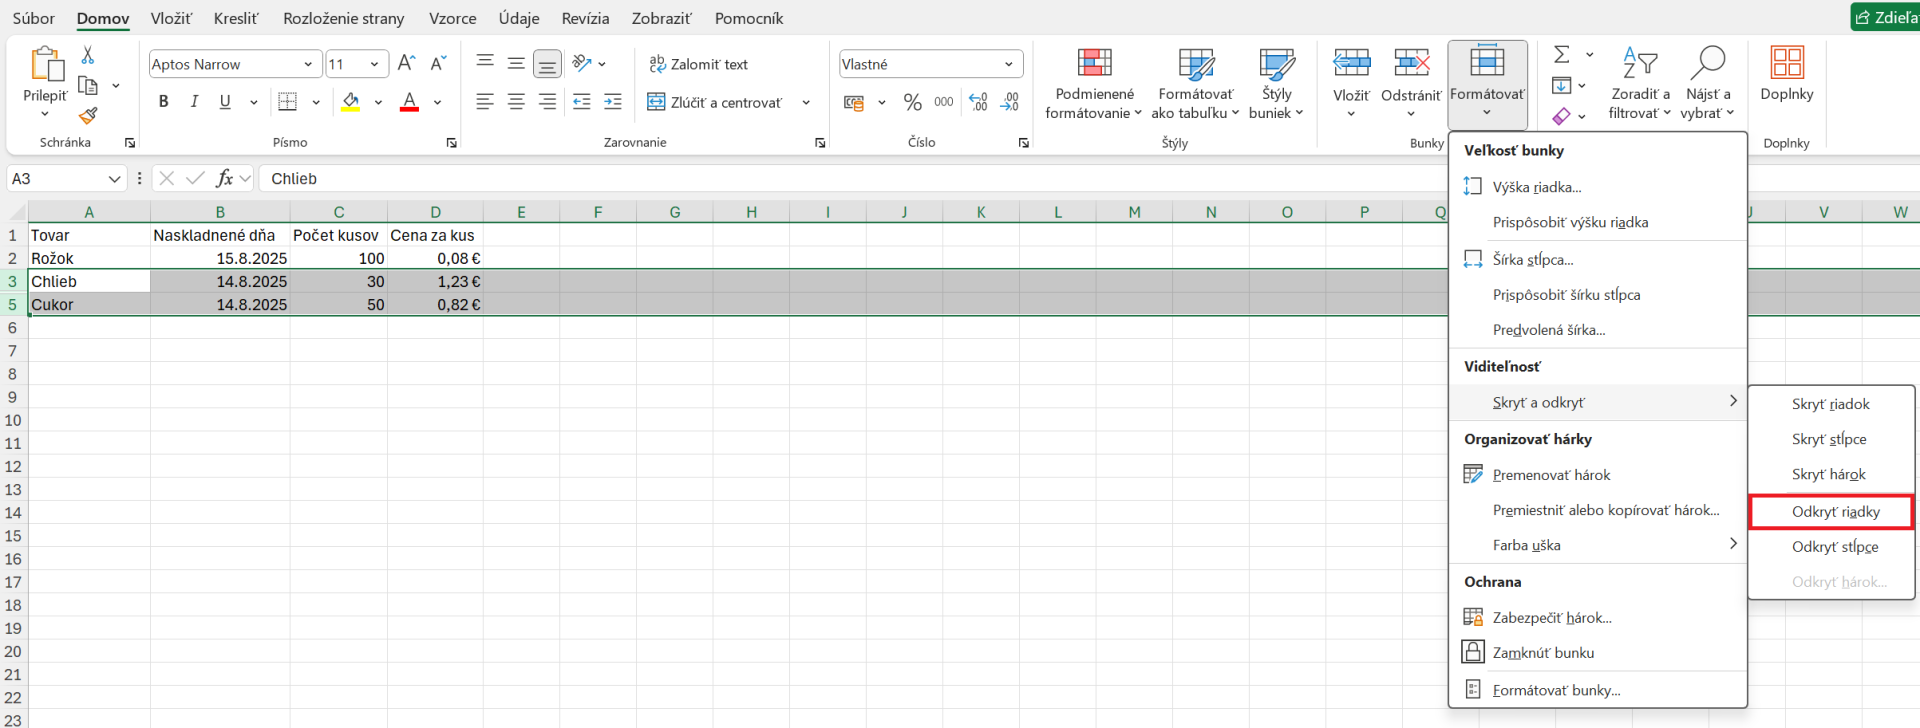Viewport: 1920px width, 728px height.
Task: Open the Vzorce ribbon tab
Action: click(452, 18)
